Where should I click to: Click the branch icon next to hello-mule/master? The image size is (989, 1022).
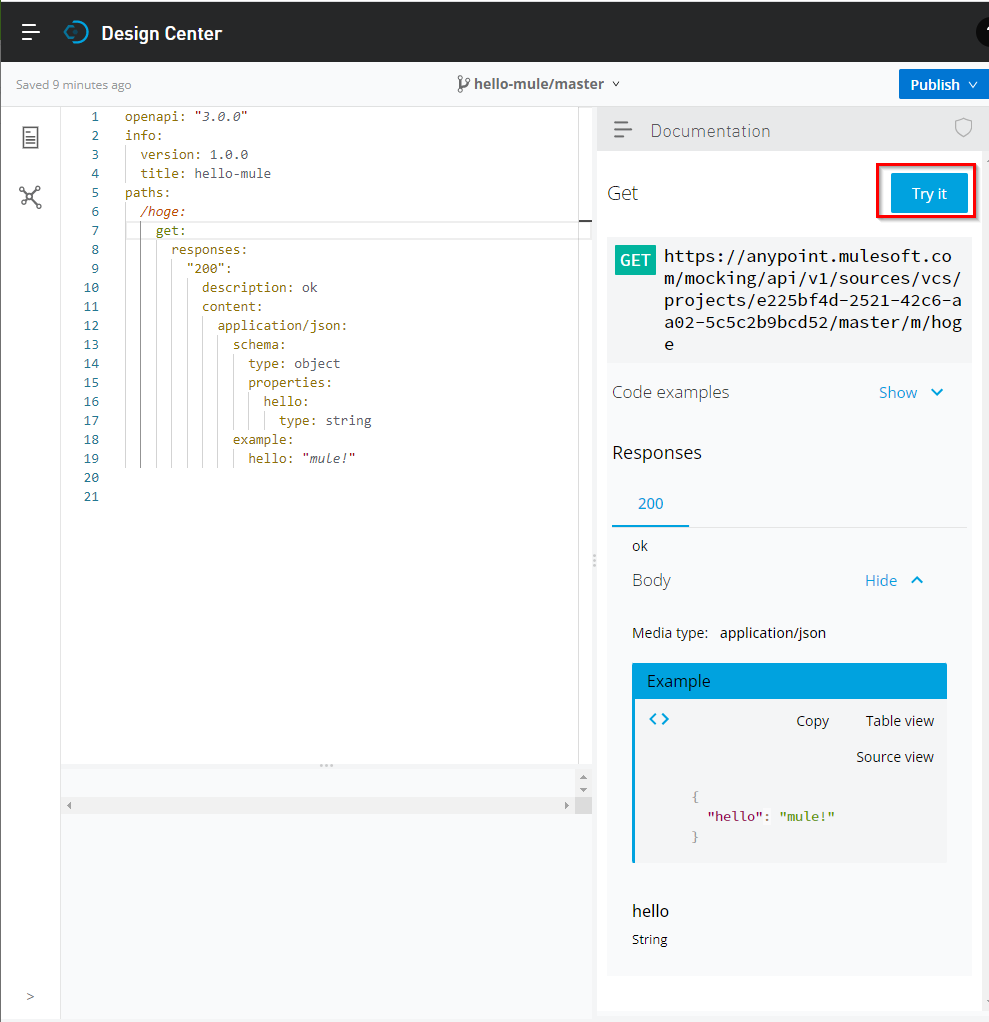point(463,84)
